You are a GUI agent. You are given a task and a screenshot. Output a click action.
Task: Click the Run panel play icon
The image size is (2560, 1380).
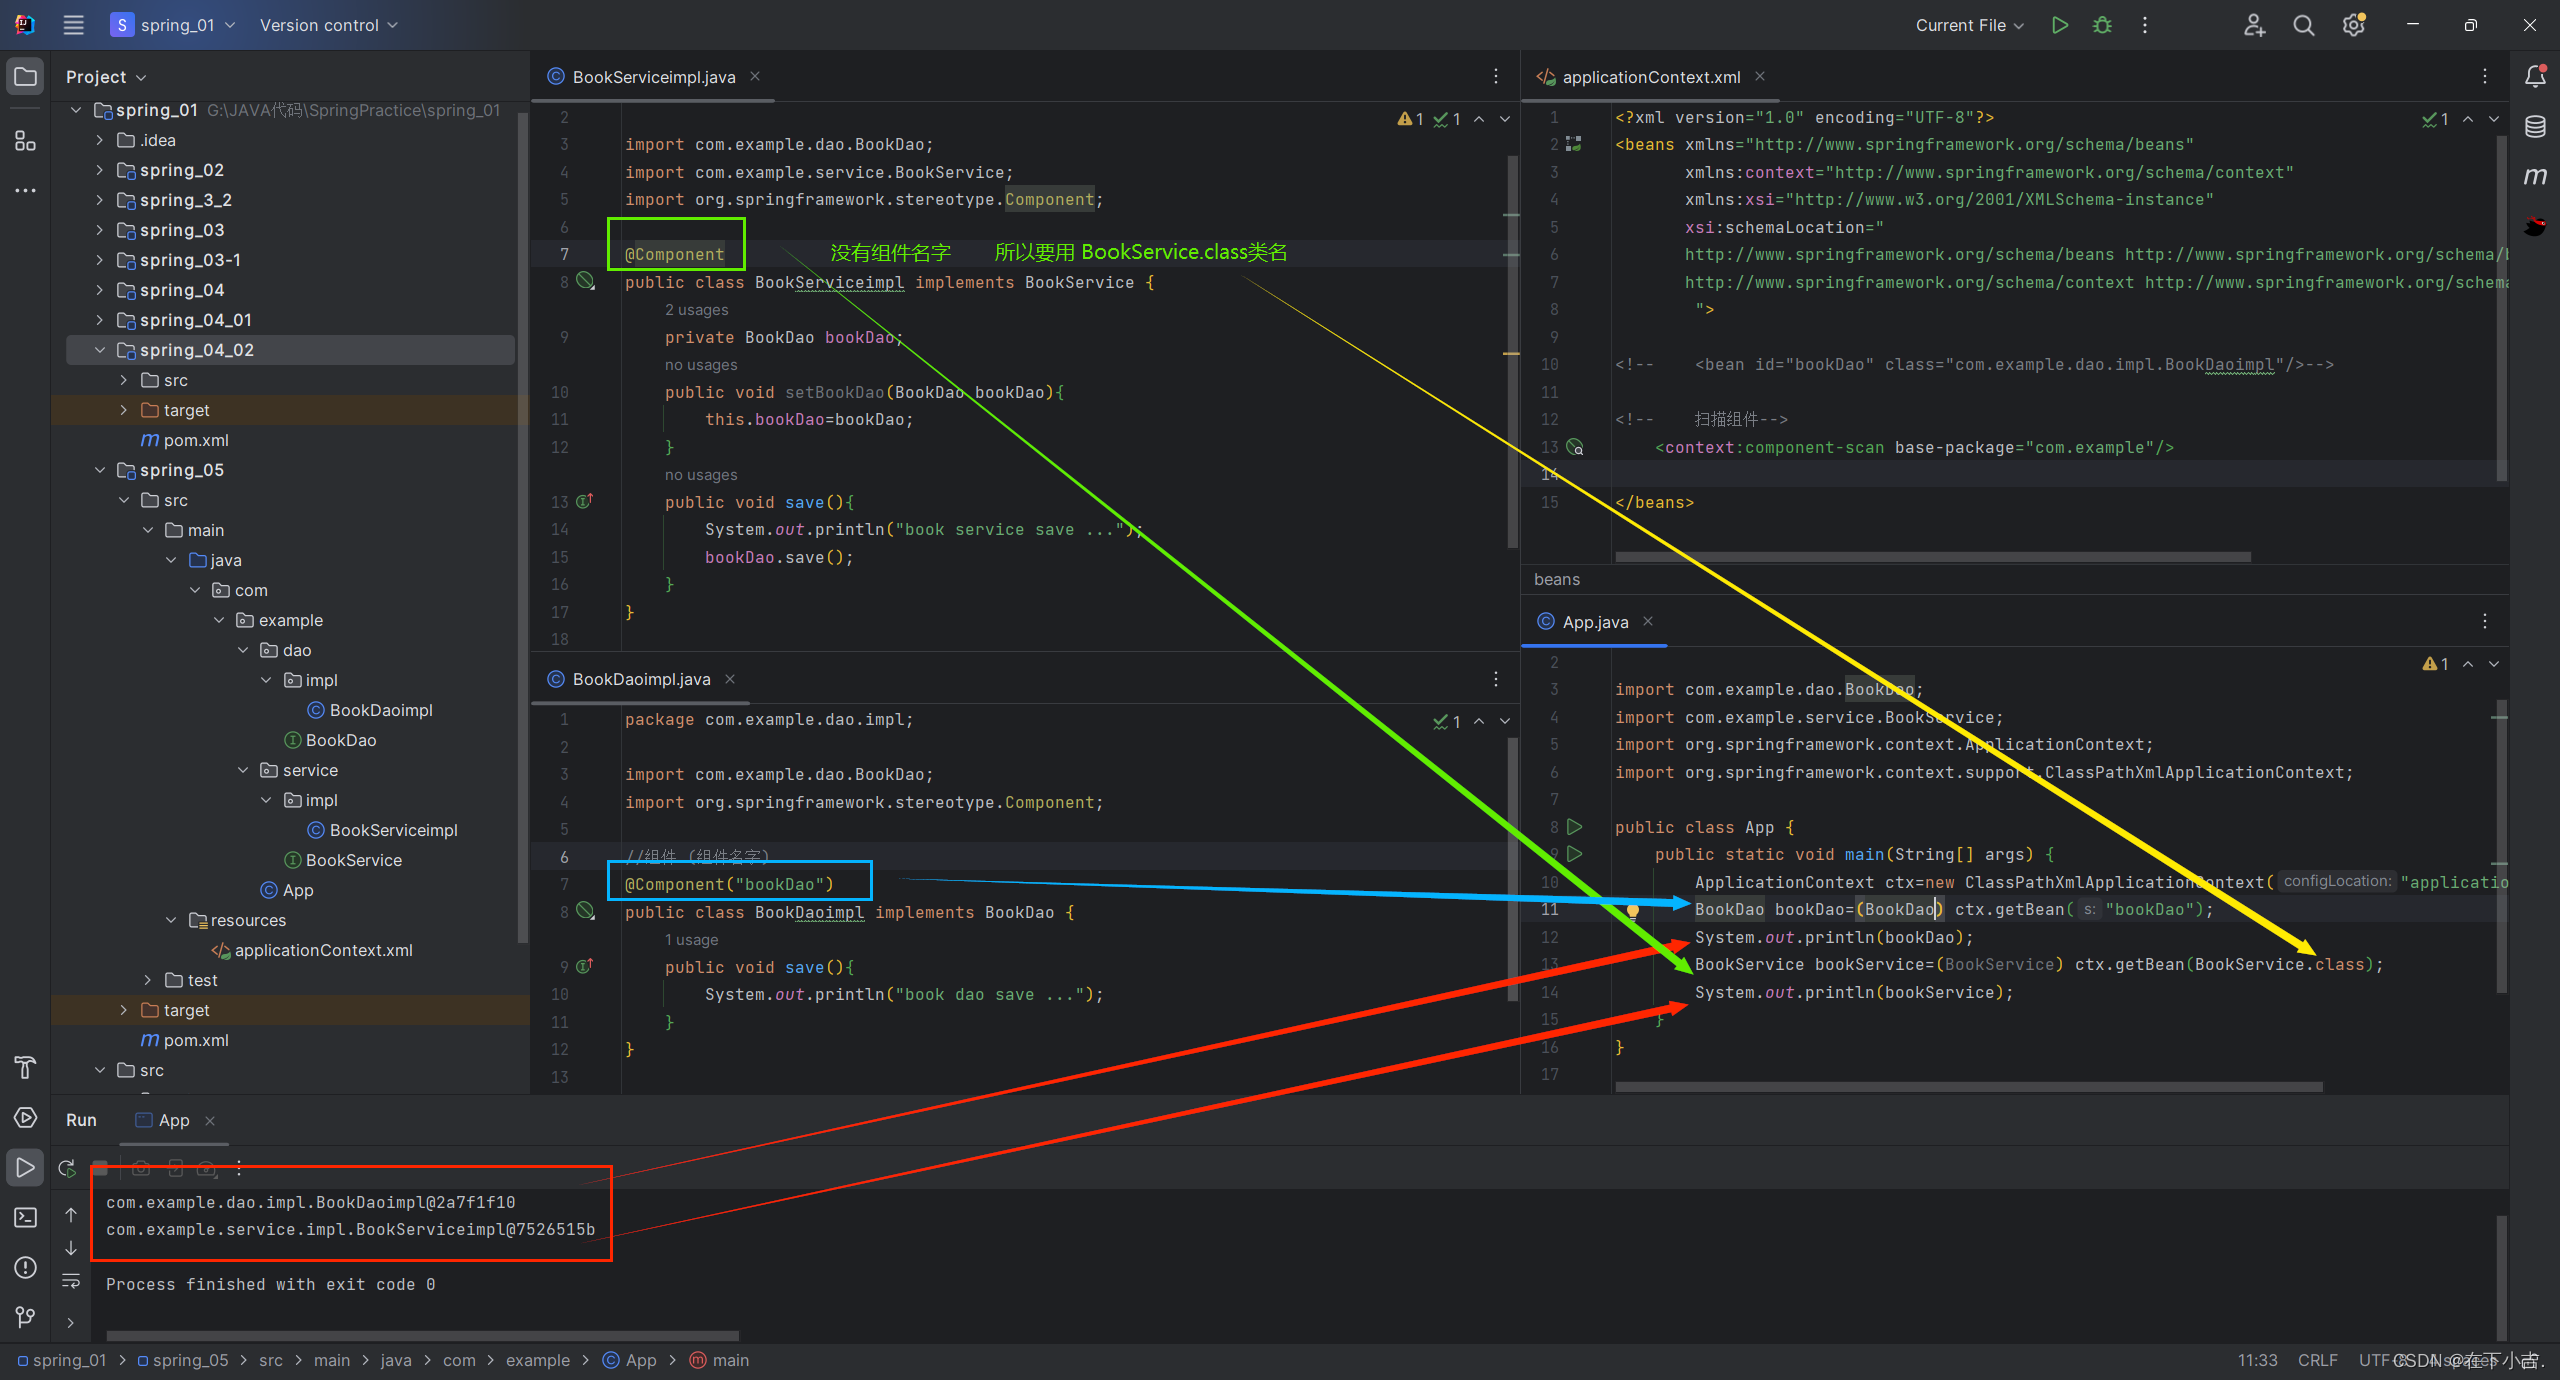(24, 1168)
